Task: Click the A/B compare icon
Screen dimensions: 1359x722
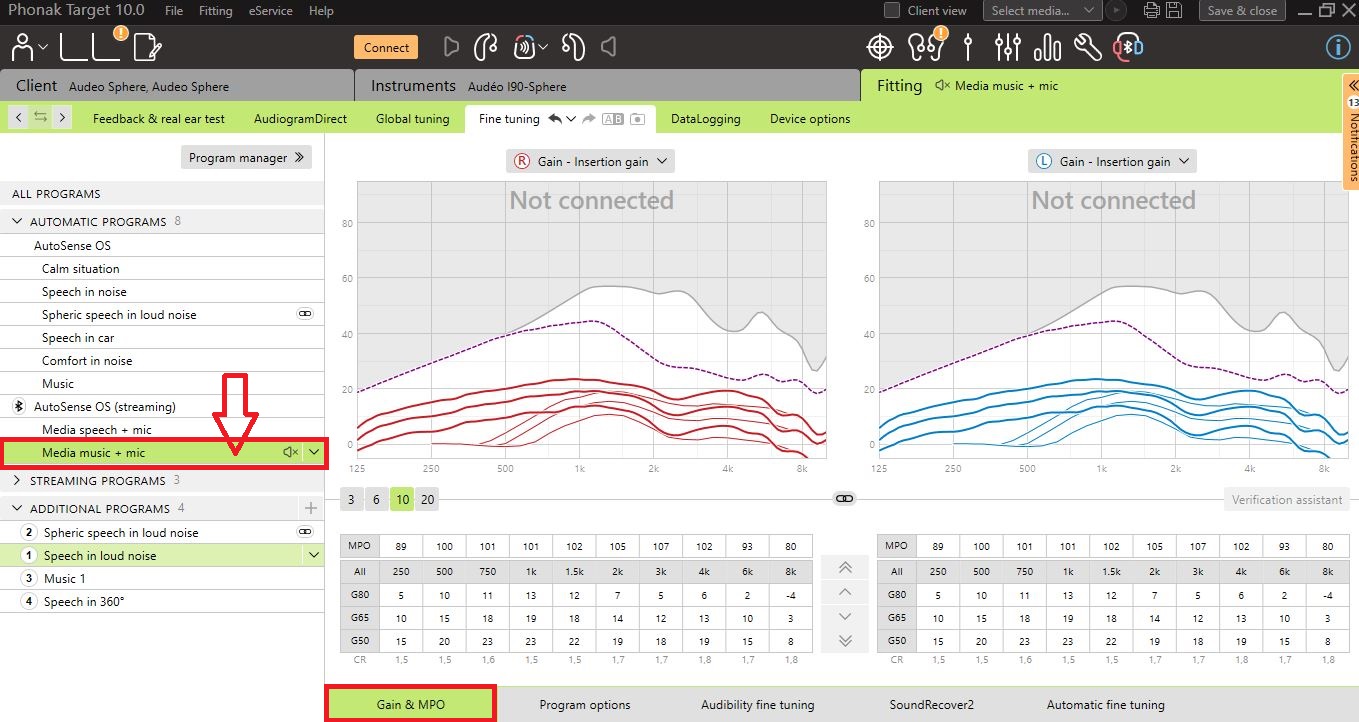Action: [613, 119]
